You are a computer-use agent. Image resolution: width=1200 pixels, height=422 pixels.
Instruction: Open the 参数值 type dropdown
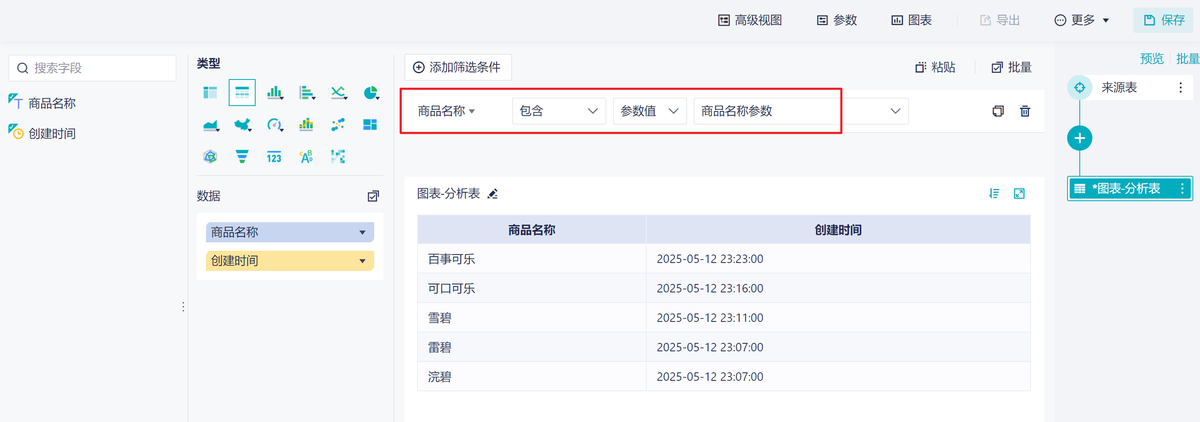point(649,111)
